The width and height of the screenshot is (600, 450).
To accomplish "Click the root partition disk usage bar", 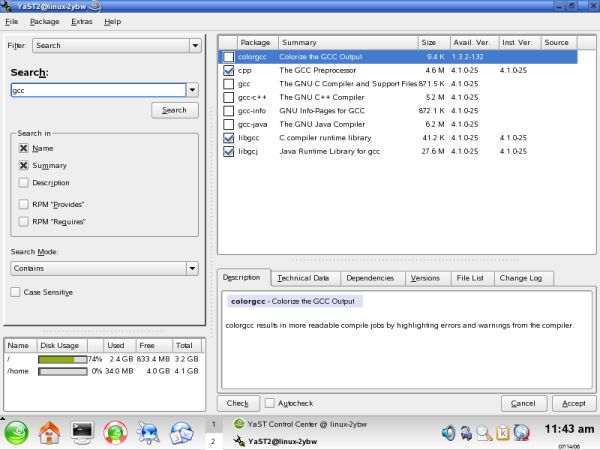I will 62,359.
